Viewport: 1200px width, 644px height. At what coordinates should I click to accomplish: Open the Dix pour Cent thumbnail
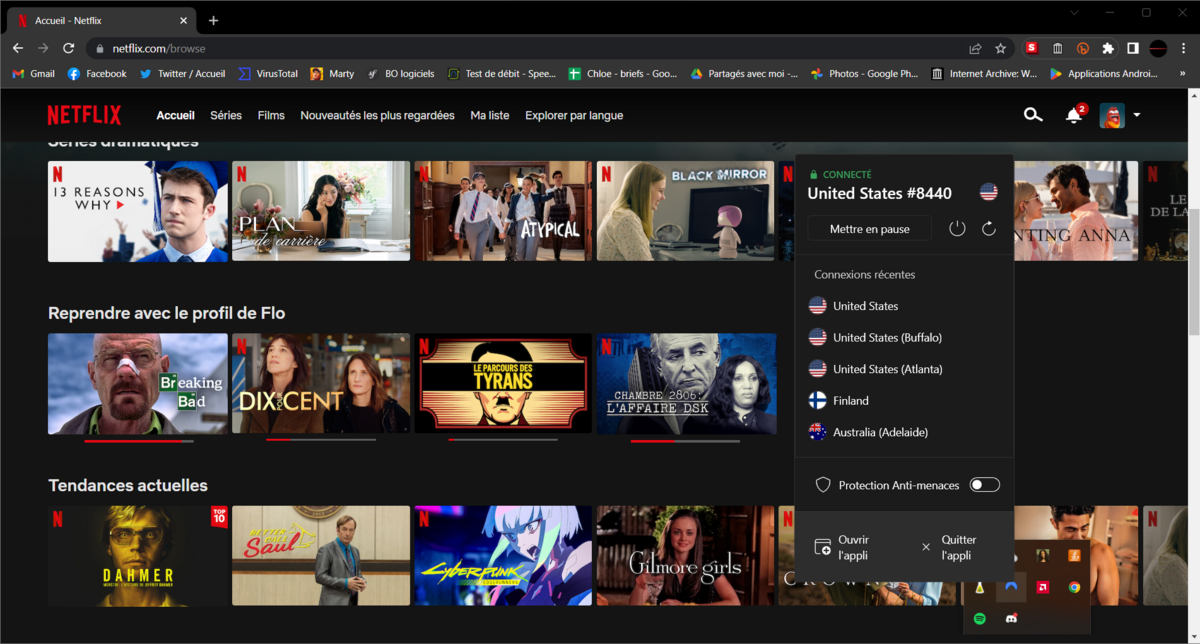pos(321,383)
